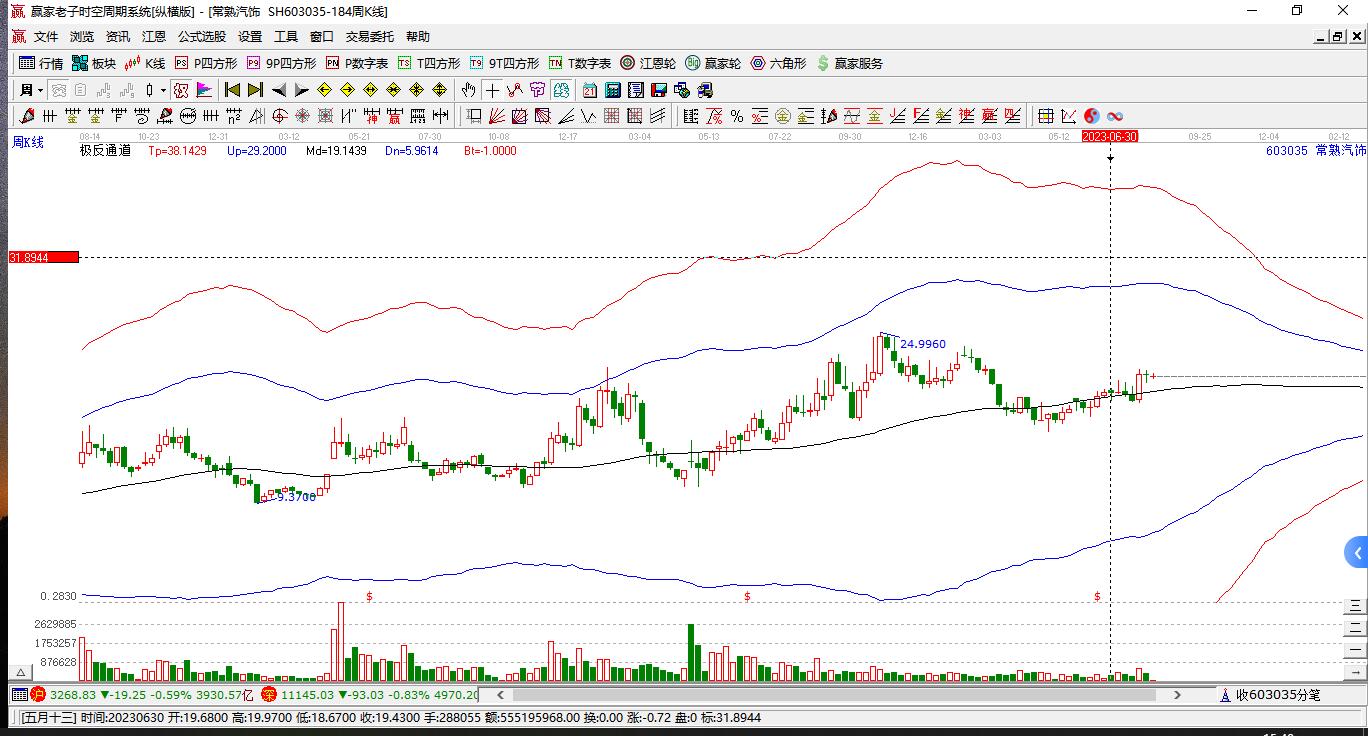1368x736 pixels.
Task: Open the 9P四方形 tool
Action: coord(281,63)
